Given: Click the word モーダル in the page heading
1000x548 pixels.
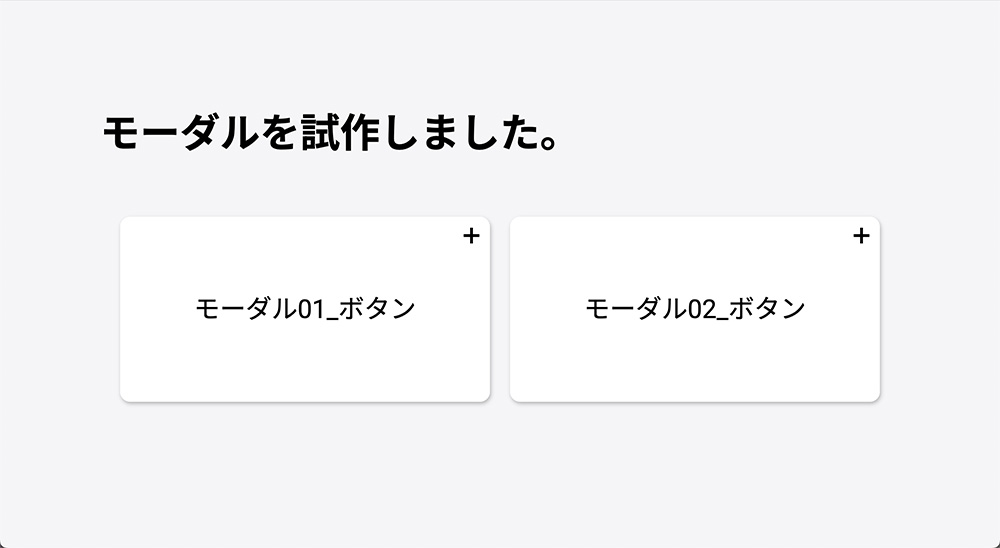Looking at the screenshot, I should (x=174, y=135).
